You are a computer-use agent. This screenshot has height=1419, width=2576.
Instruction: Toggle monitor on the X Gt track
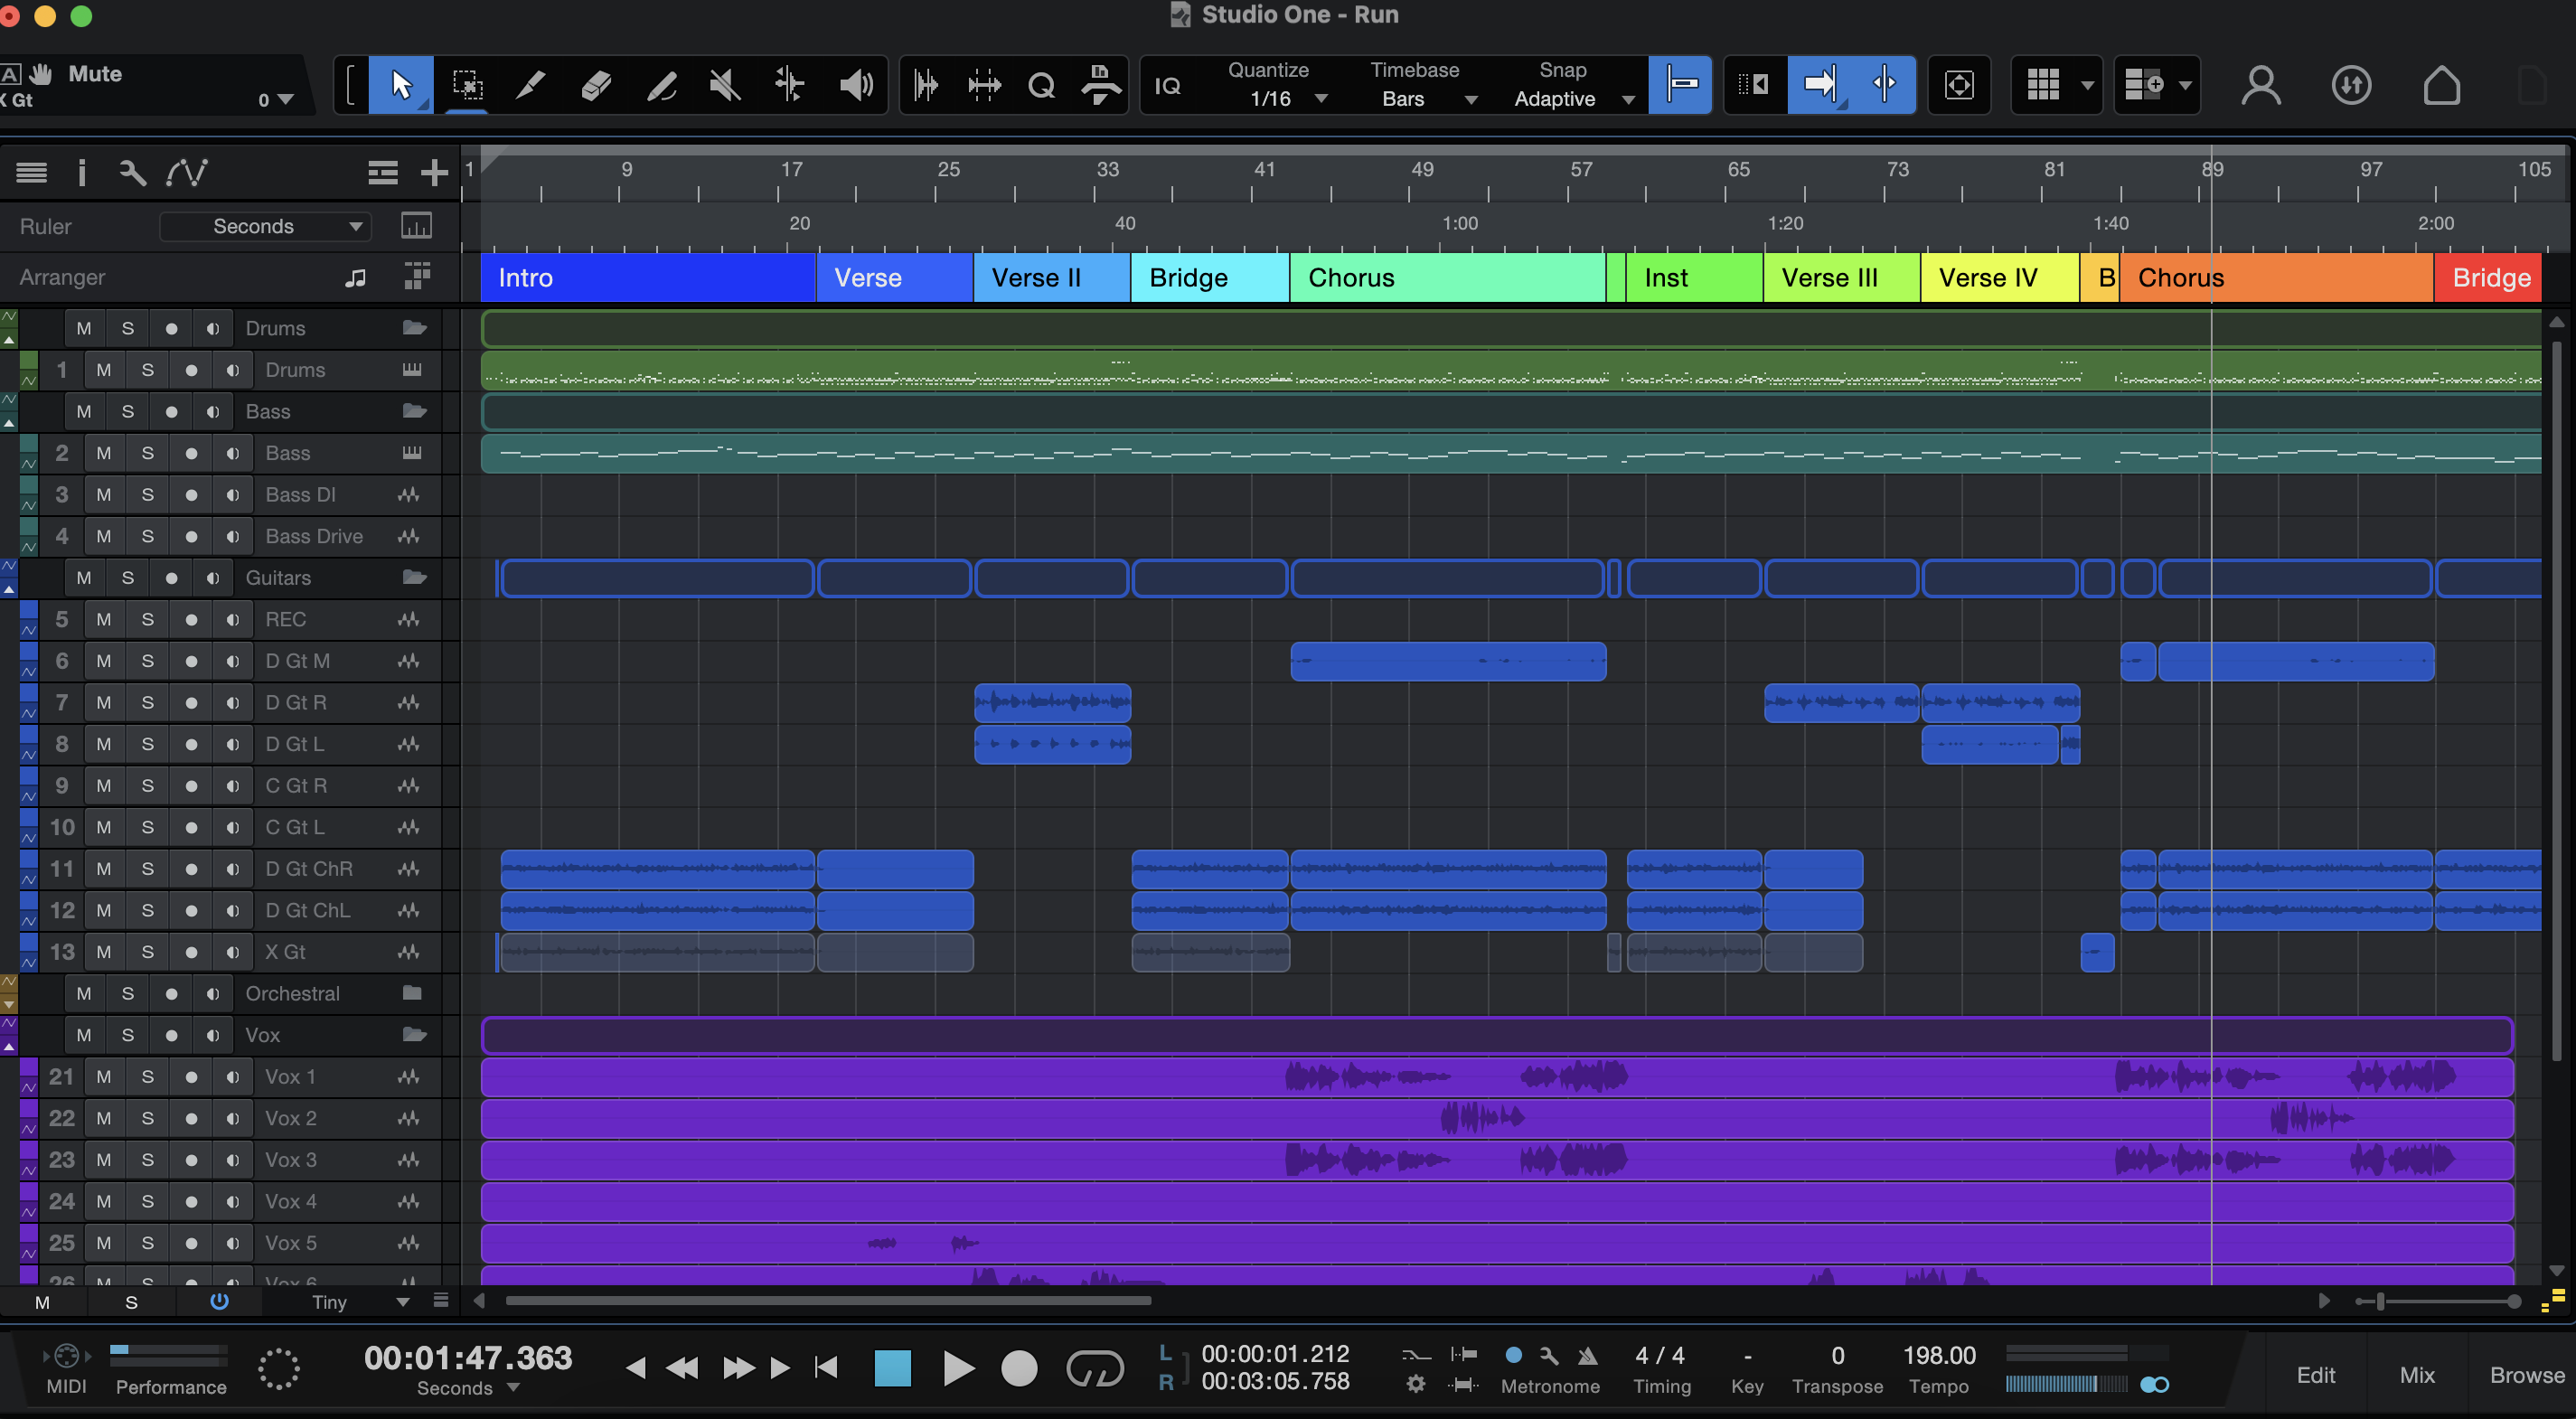tap(232, 952)
